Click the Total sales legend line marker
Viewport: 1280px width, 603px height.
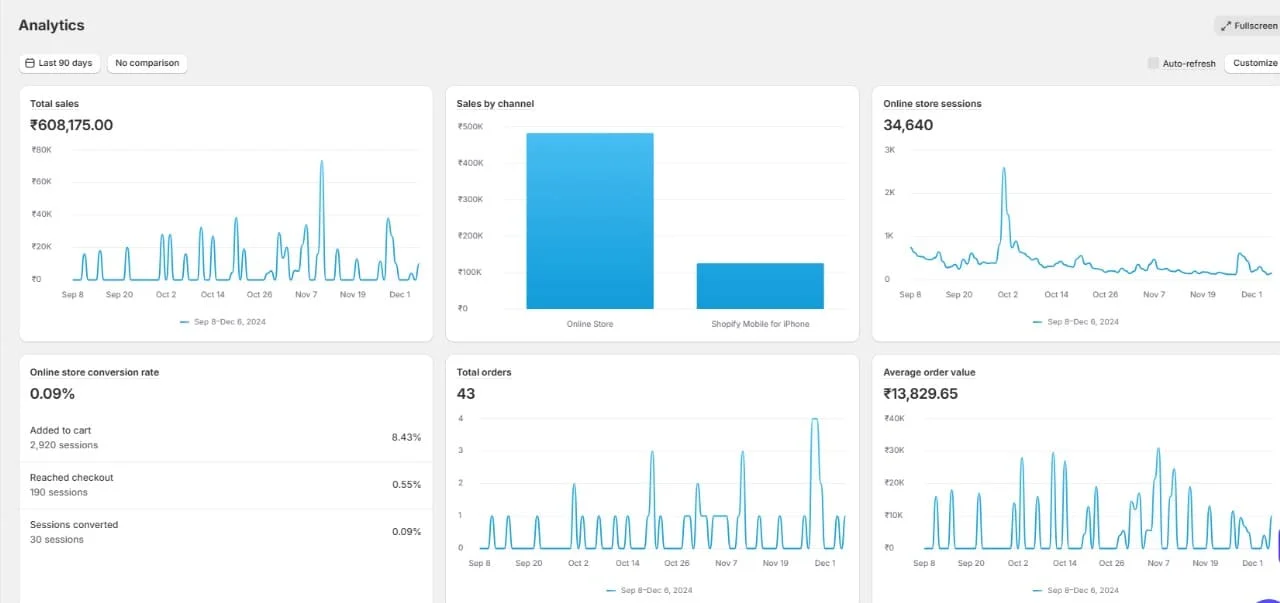pos(184,322)
